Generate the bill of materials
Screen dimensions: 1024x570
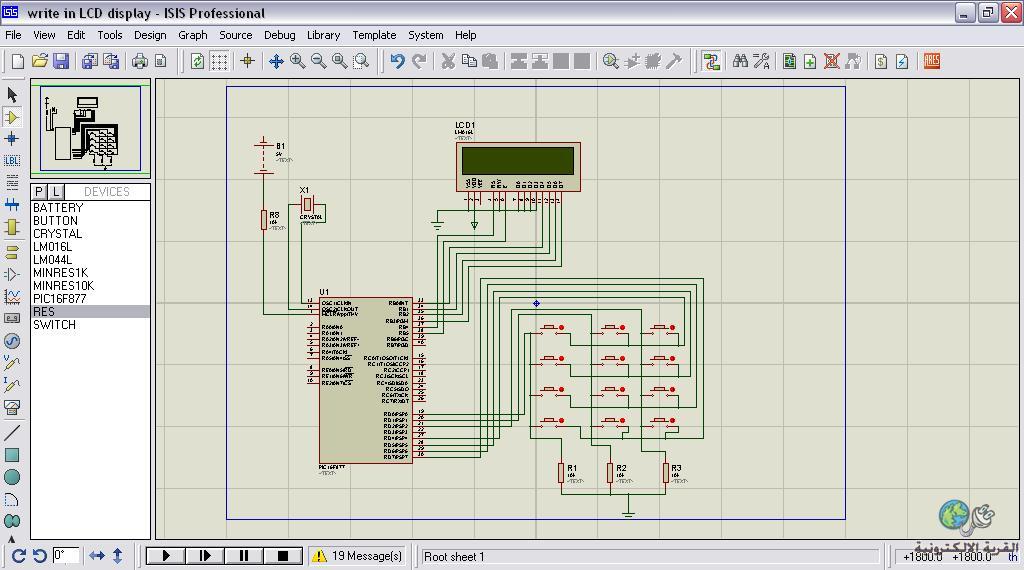[881, 61]
